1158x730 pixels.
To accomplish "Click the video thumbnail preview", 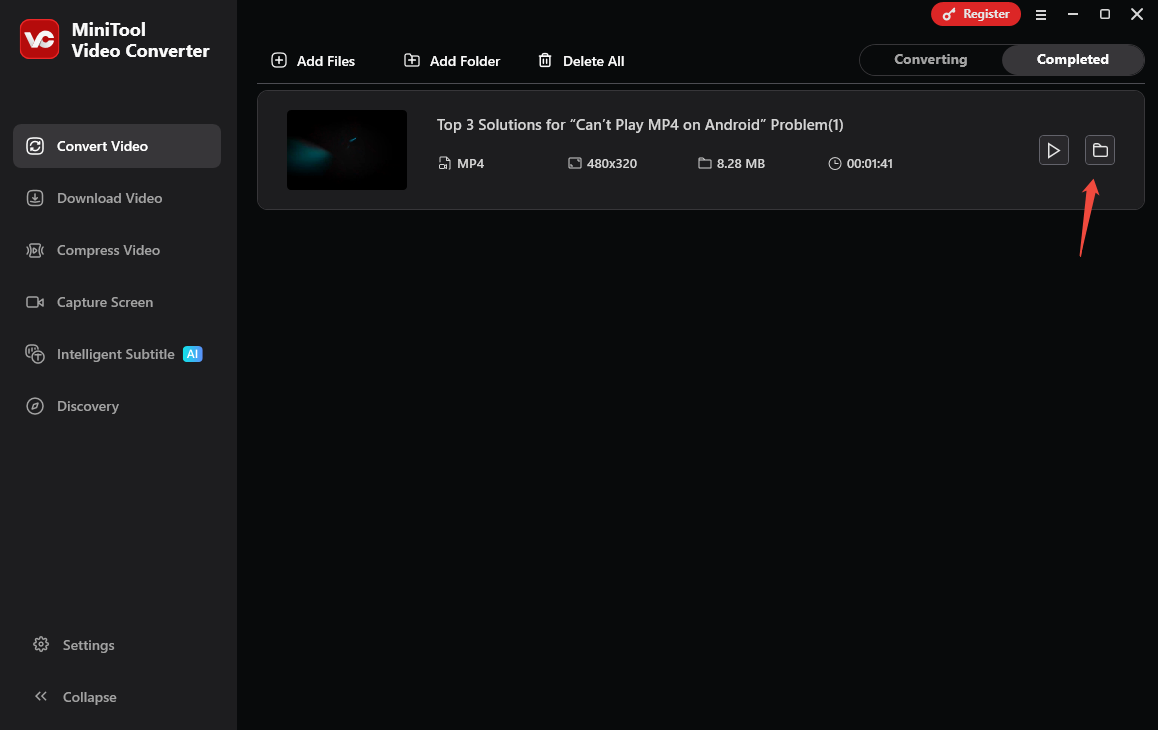I will coord(347,150).
